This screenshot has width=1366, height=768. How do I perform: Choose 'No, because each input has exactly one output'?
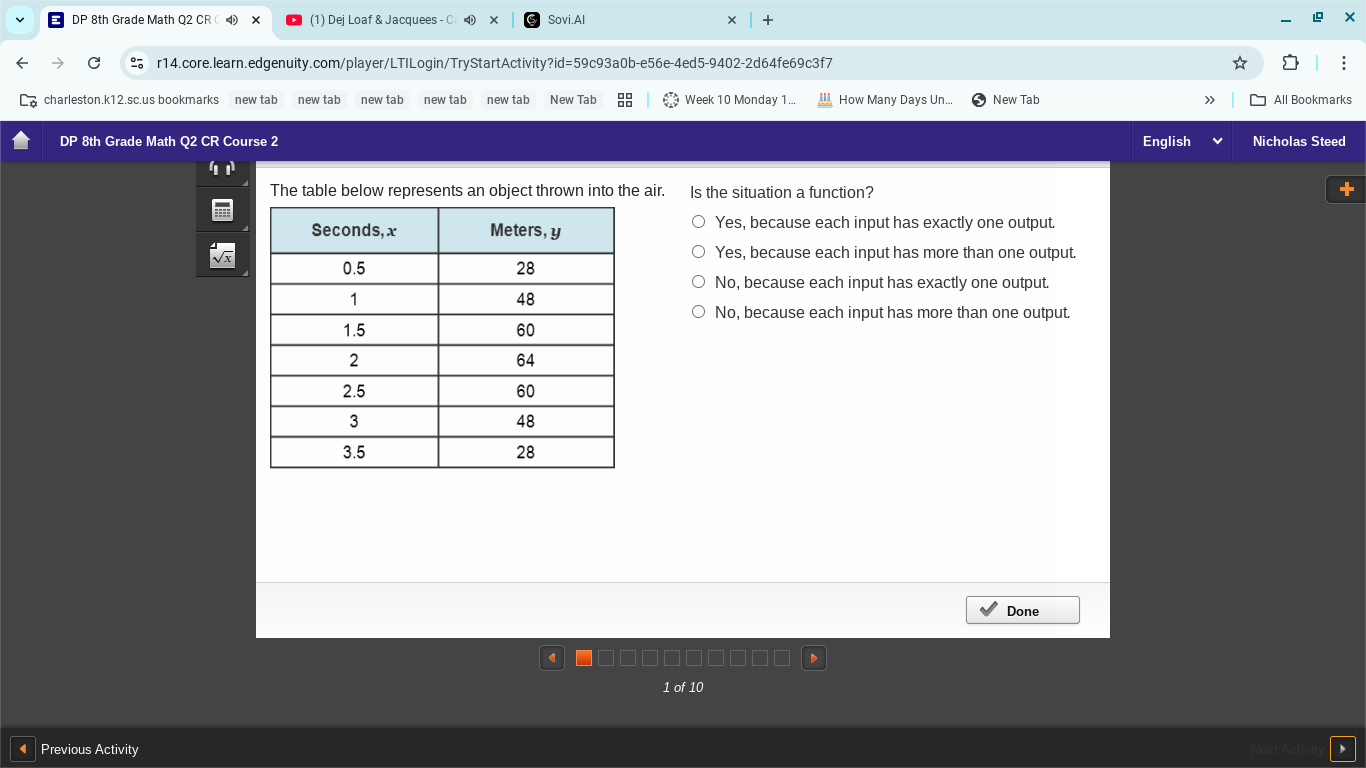(x=698, y=282)
